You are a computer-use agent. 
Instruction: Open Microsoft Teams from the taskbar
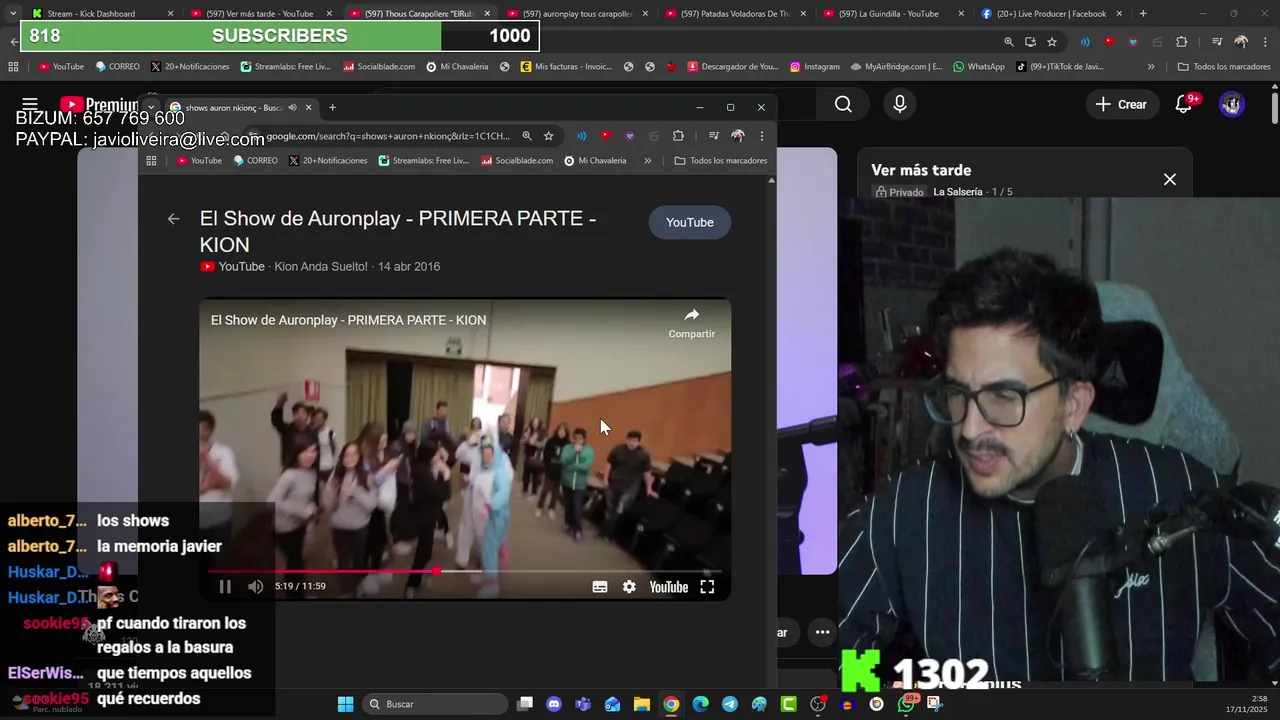(583, 704)
